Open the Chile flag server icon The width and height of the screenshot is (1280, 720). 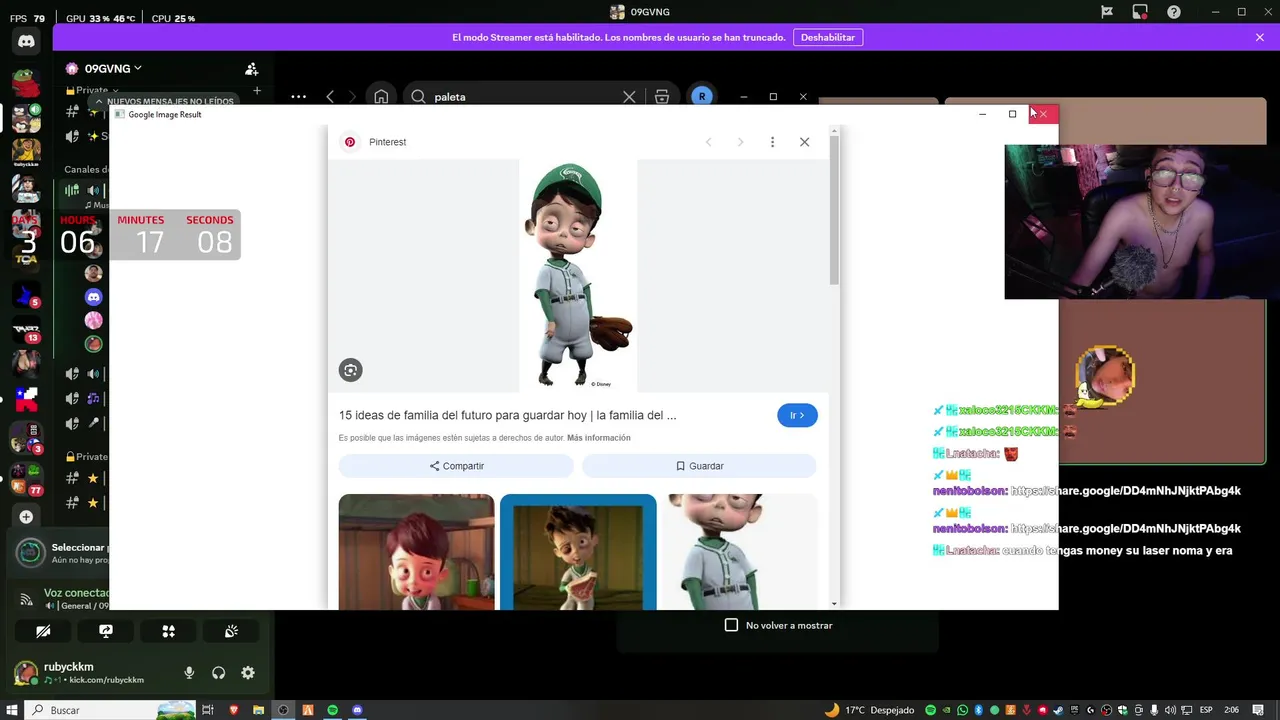pyautogui.click(x=26, y=399)
